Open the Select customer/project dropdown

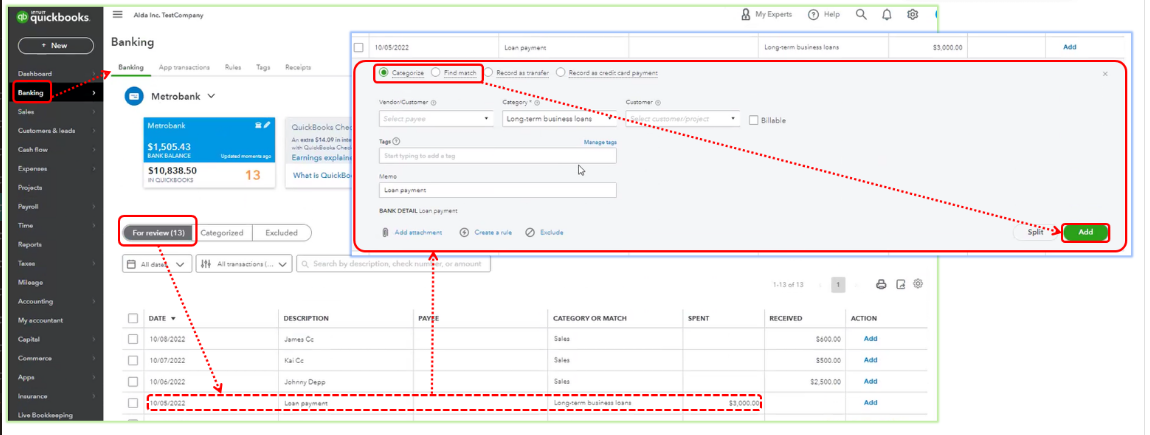(683, 118)
